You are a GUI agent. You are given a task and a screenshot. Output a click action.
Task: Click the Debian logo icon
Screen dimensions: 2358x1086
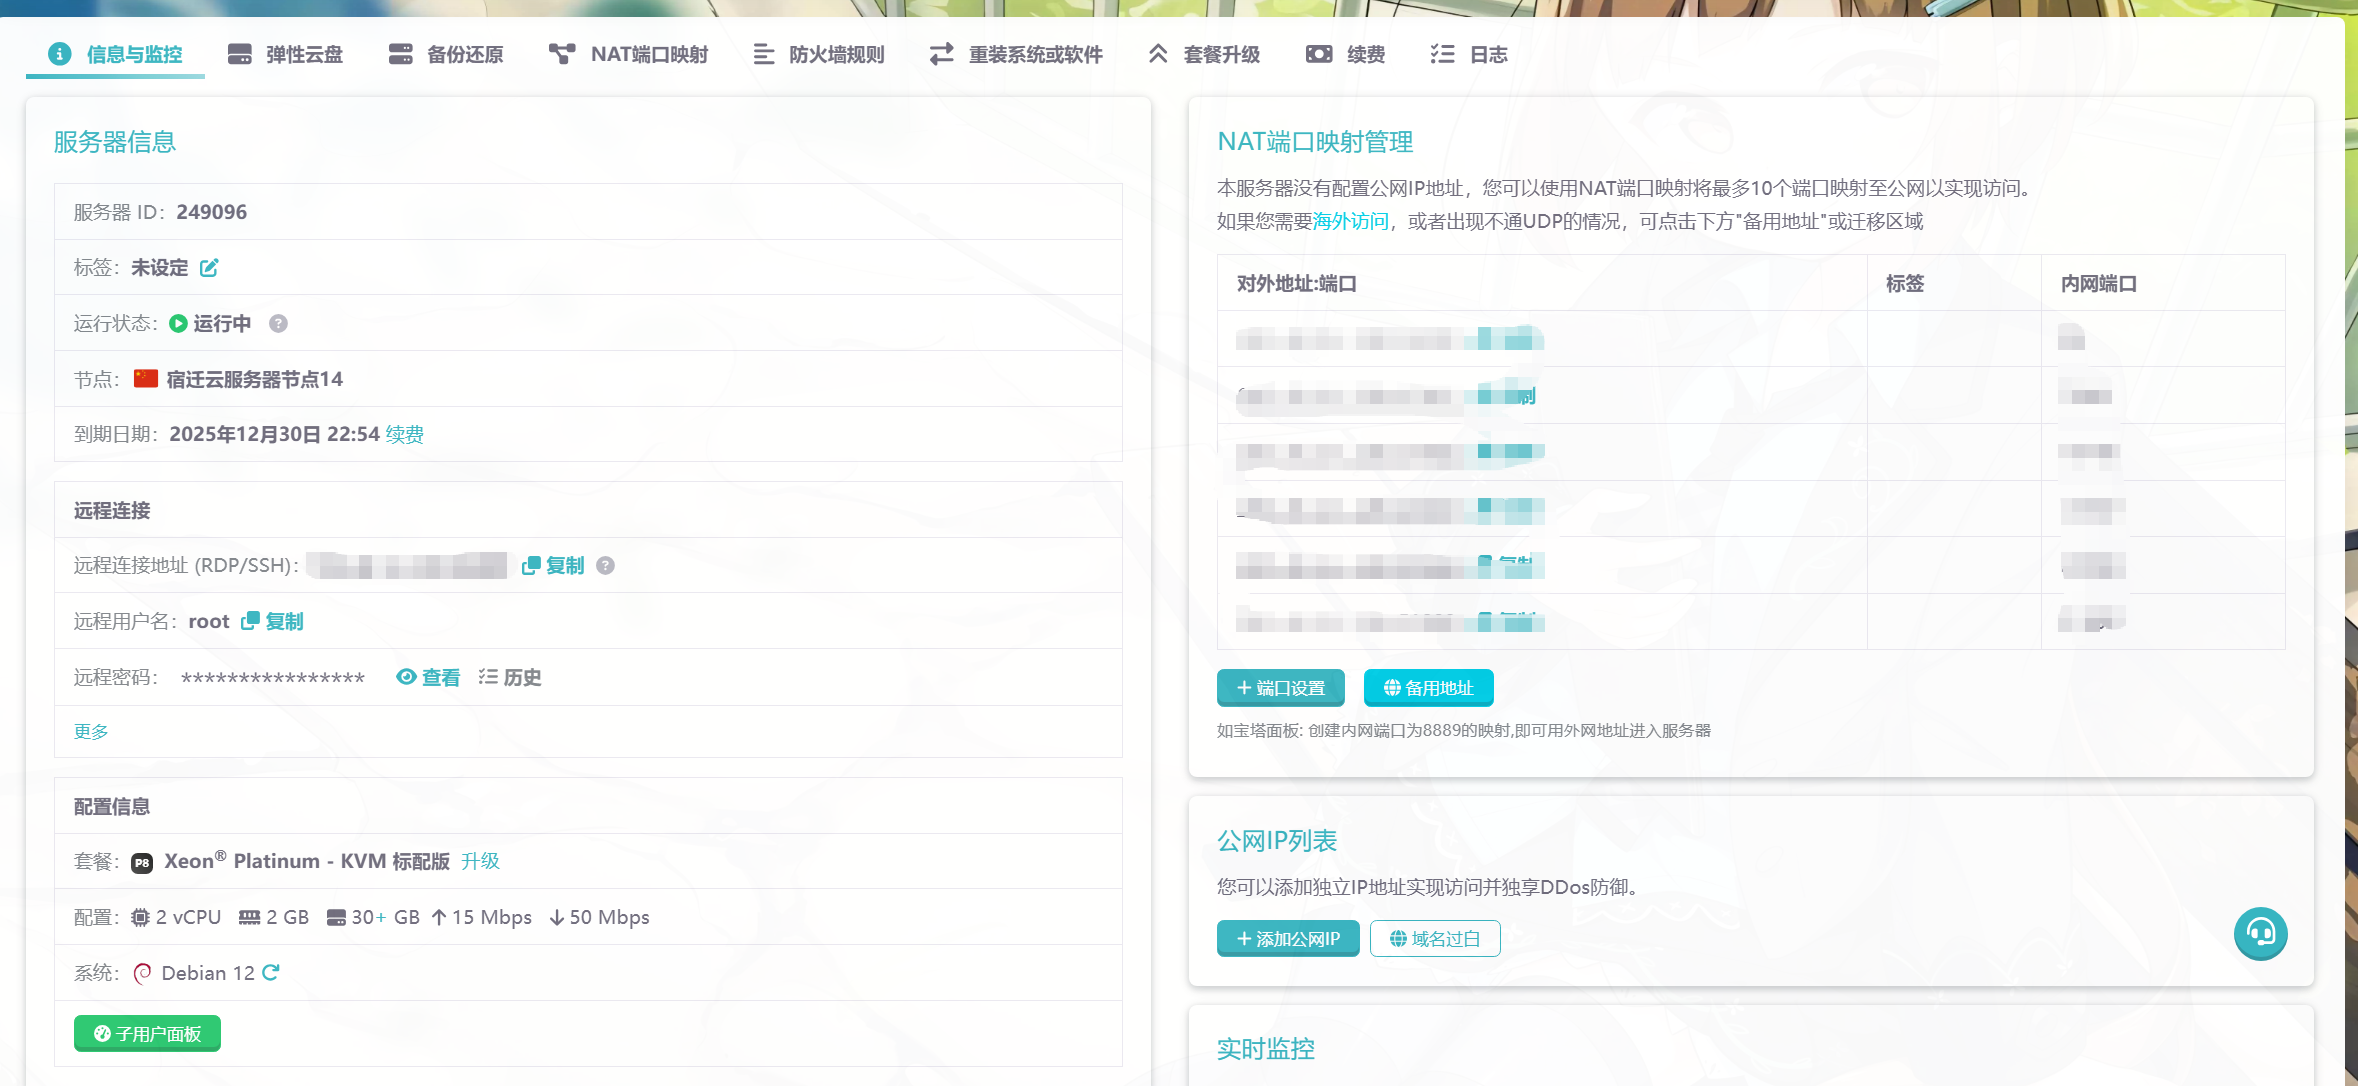tap(142, 973)
